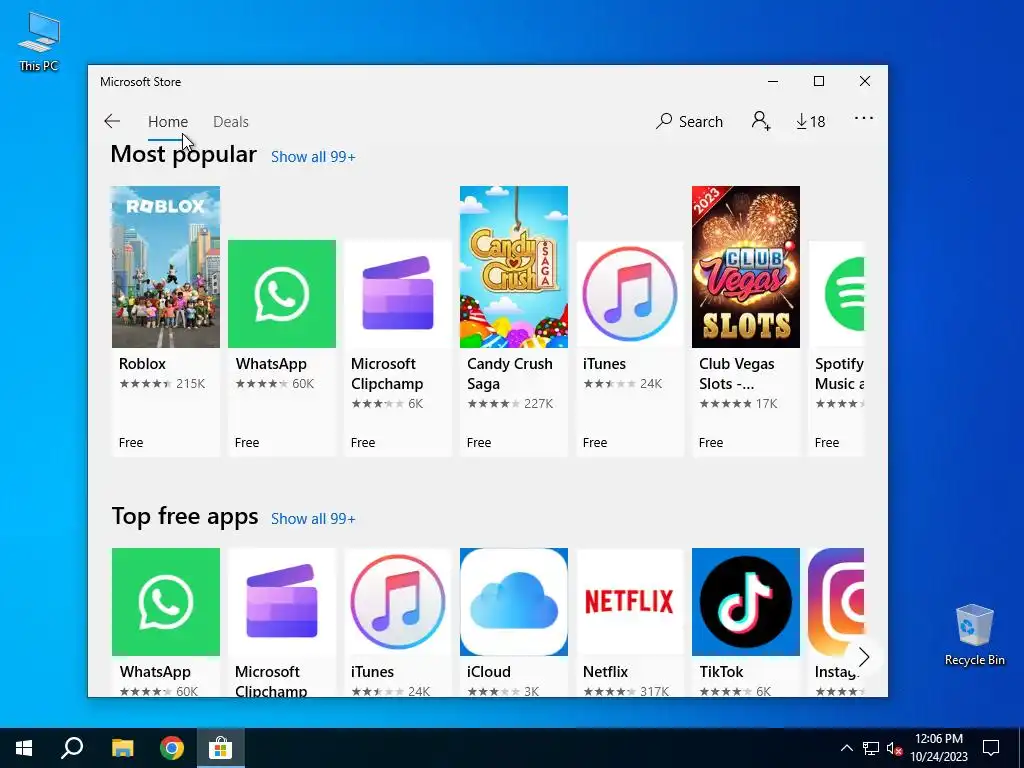
Task: Minimize the Microsoft Store window
Action: click(773, 81)
